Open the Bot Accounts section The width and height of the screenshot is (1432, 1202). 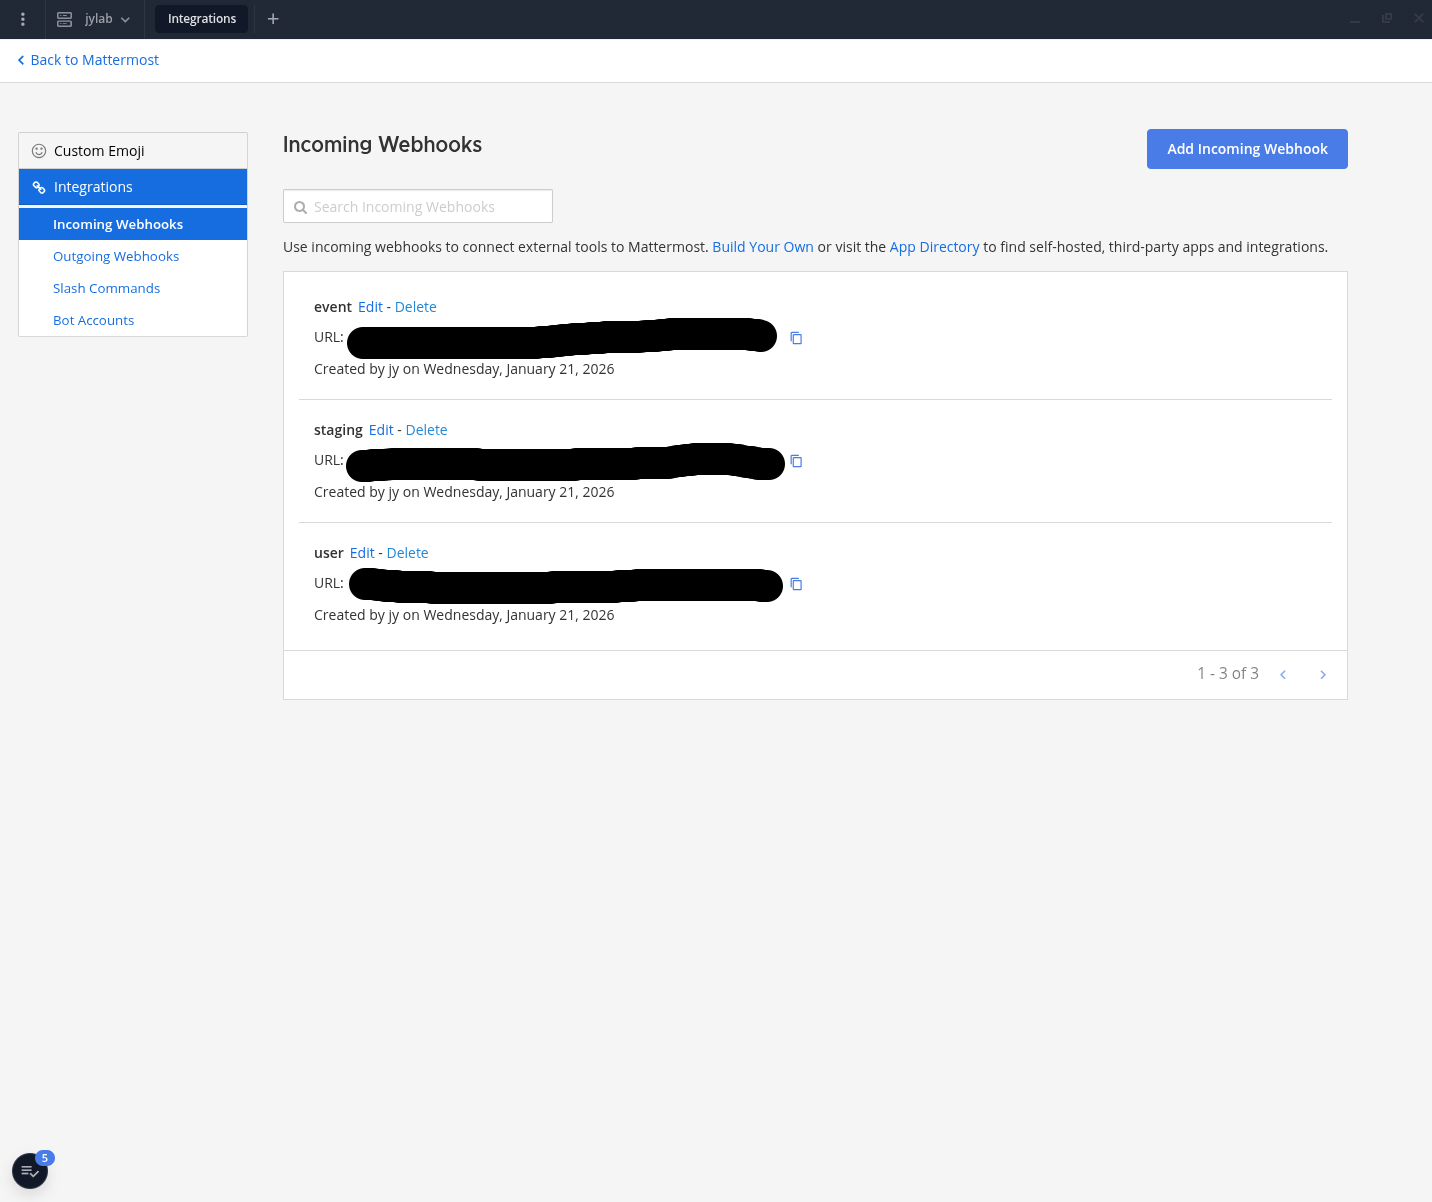[x=93, y=320]
